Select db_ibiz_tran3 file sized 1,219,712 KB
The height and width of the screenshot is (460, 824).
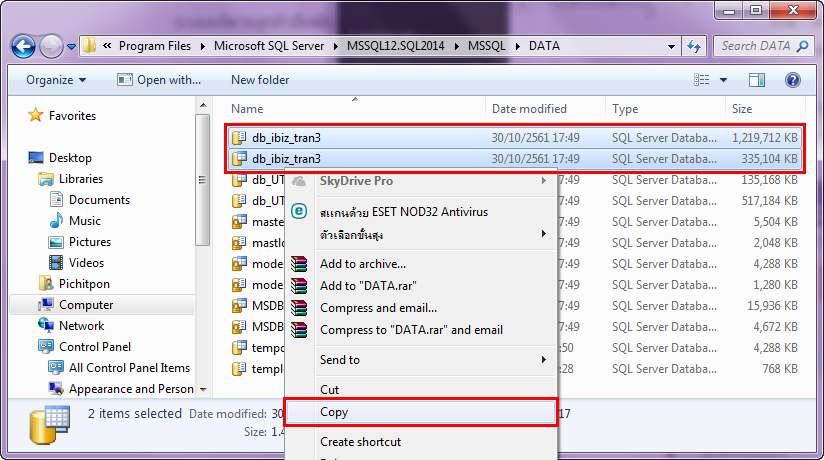click(x=515, y=138)
